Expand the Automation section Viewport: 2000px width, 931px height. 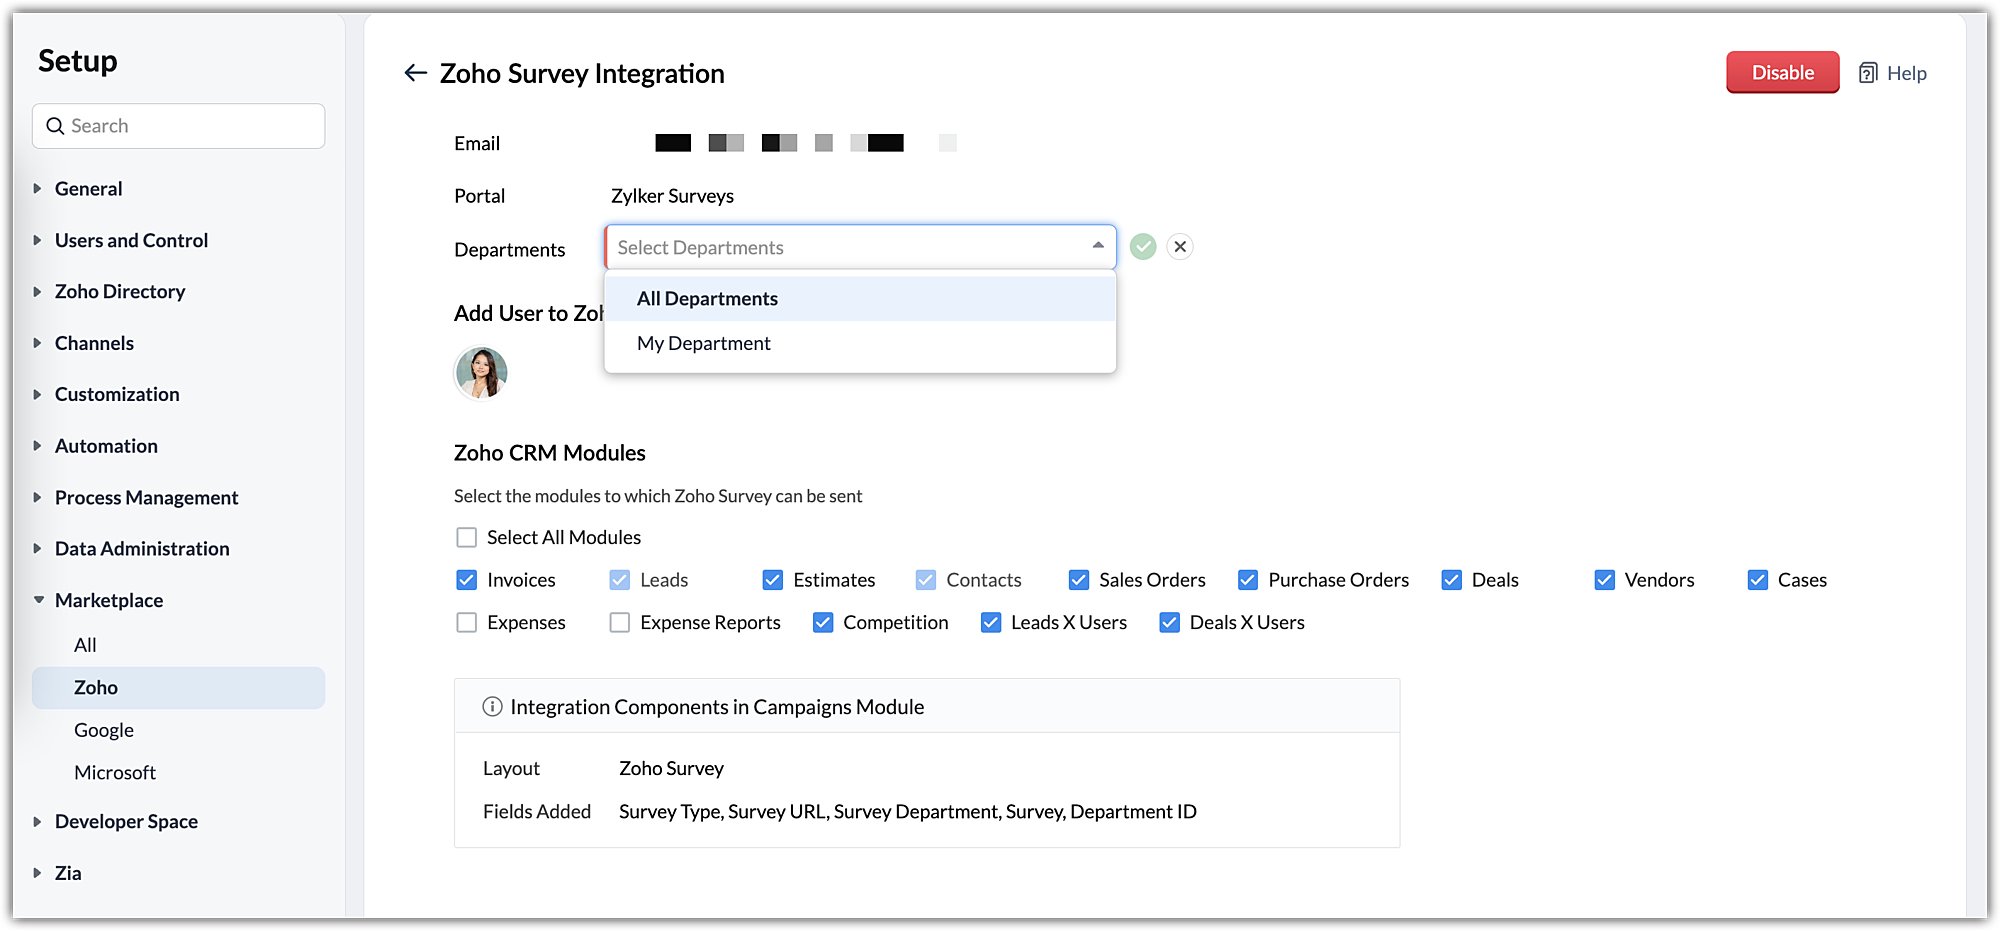coord(38,446)
